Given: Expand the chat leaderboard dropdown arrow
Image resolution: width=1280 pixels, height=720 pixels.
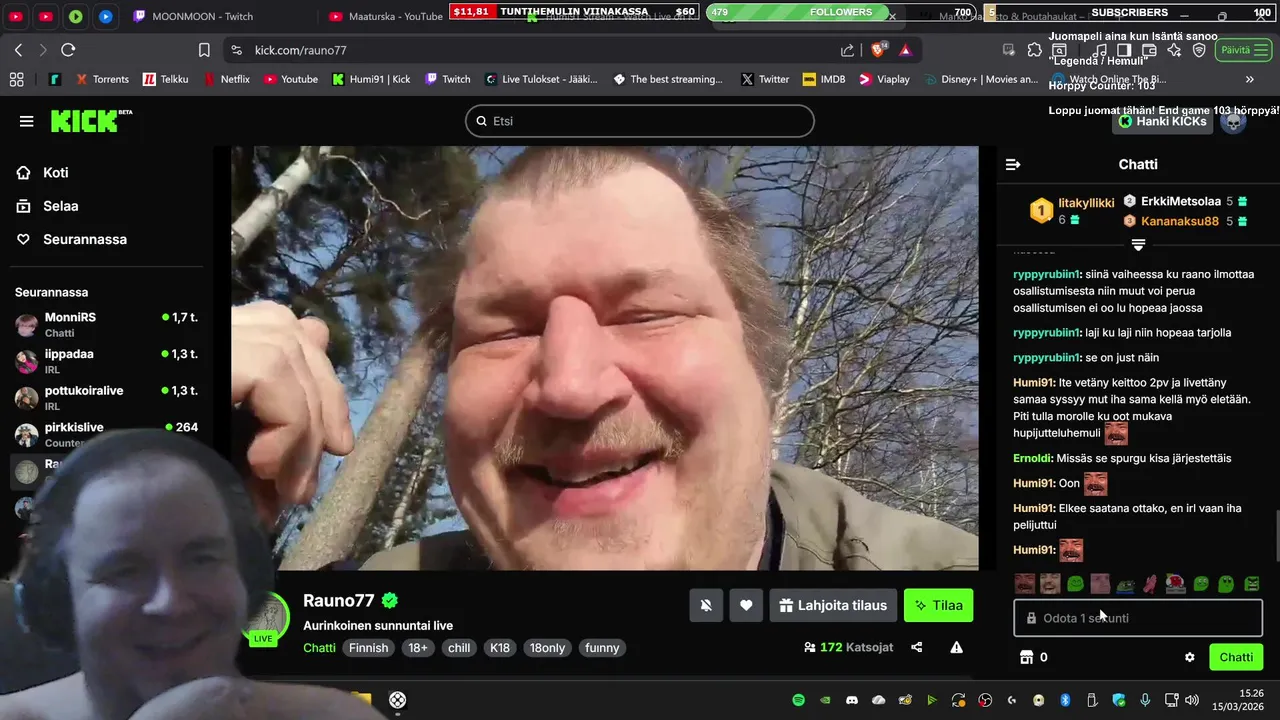Looking at the screenshot, I should (x=1138, y=244).
